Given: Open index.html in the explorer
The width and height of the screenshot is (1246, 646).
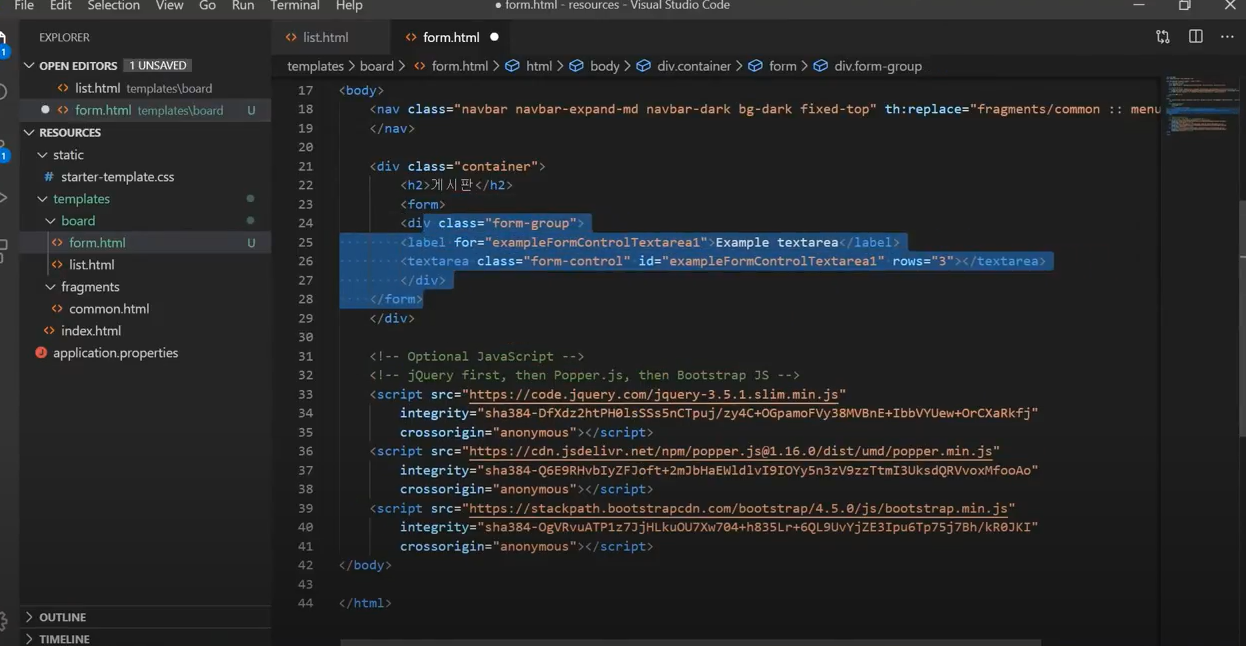Looking at the screenshot, I should click(145, 331).
